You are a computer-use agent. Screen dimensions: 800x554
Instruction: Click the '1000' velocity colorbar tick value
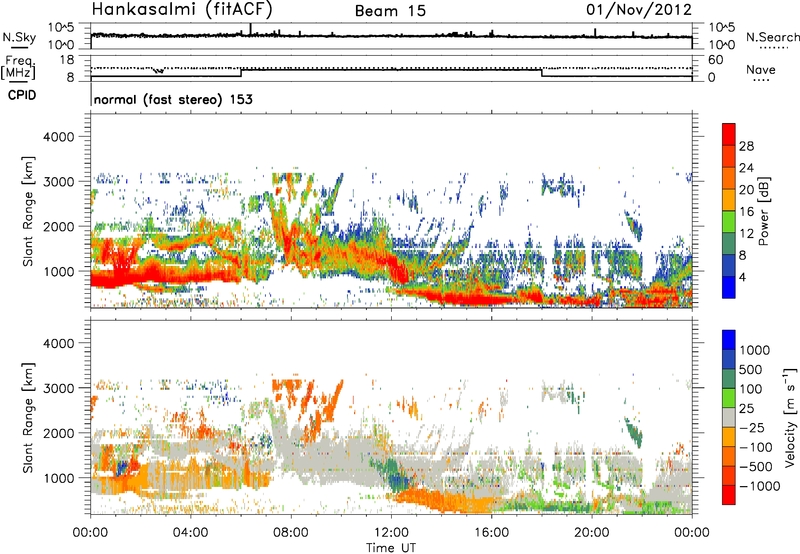tap(754, 350)
